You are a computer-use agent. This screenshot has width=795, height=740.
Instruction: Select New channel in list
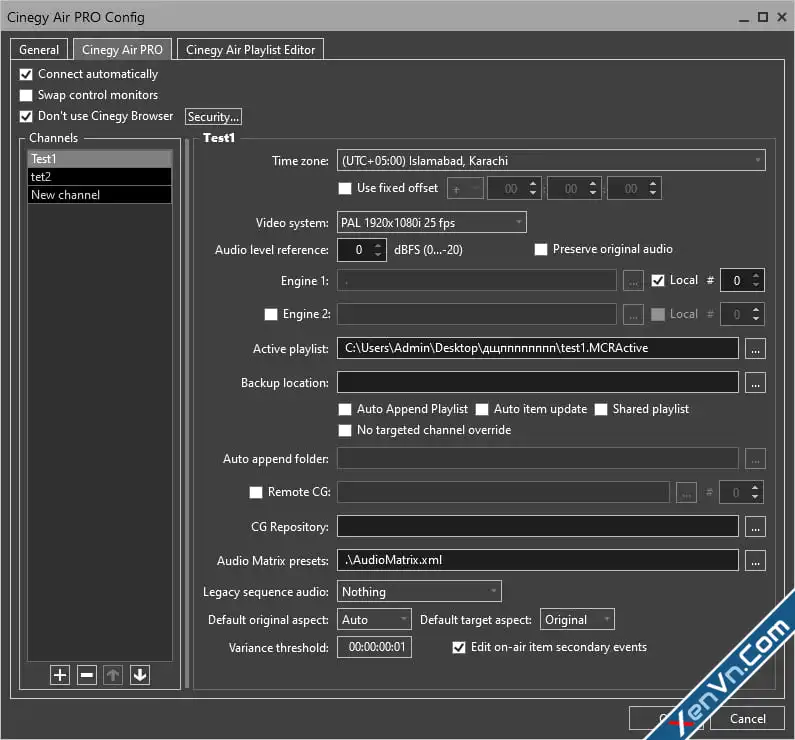pyautogui.click(x=99, y=195)
